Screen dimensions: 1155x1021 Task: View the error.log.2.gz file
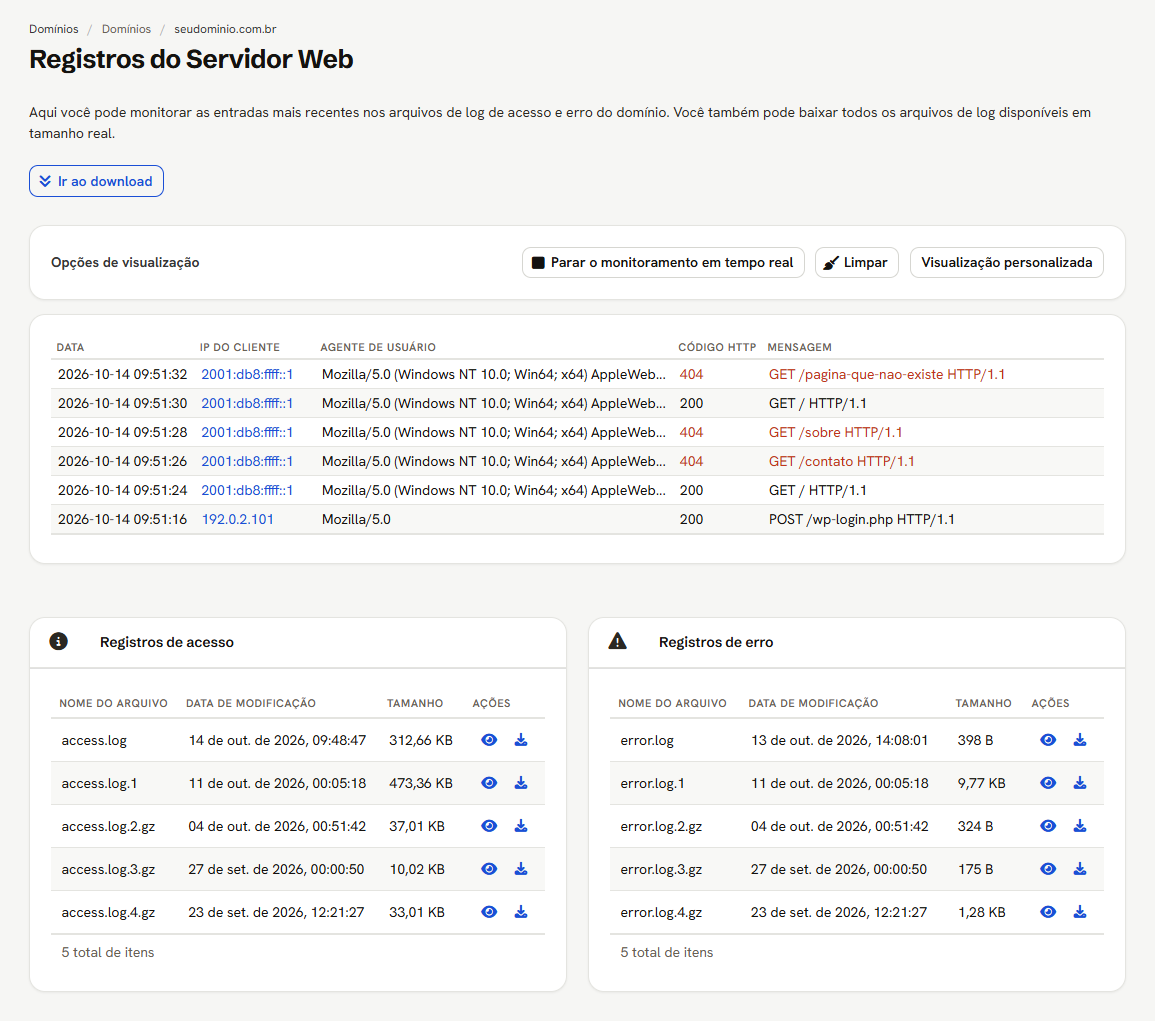tap(1048, 826)
